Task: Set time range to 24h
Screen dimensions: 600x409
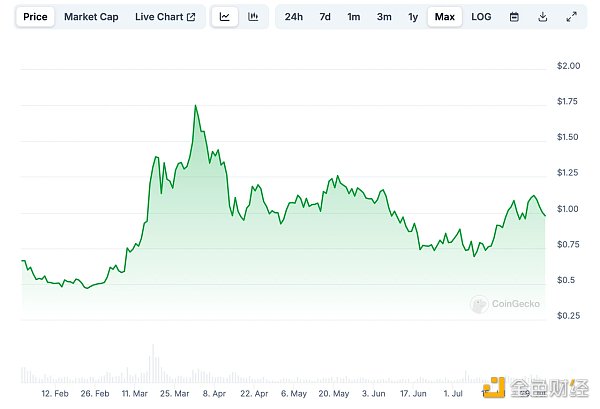Action: [294, 17]
